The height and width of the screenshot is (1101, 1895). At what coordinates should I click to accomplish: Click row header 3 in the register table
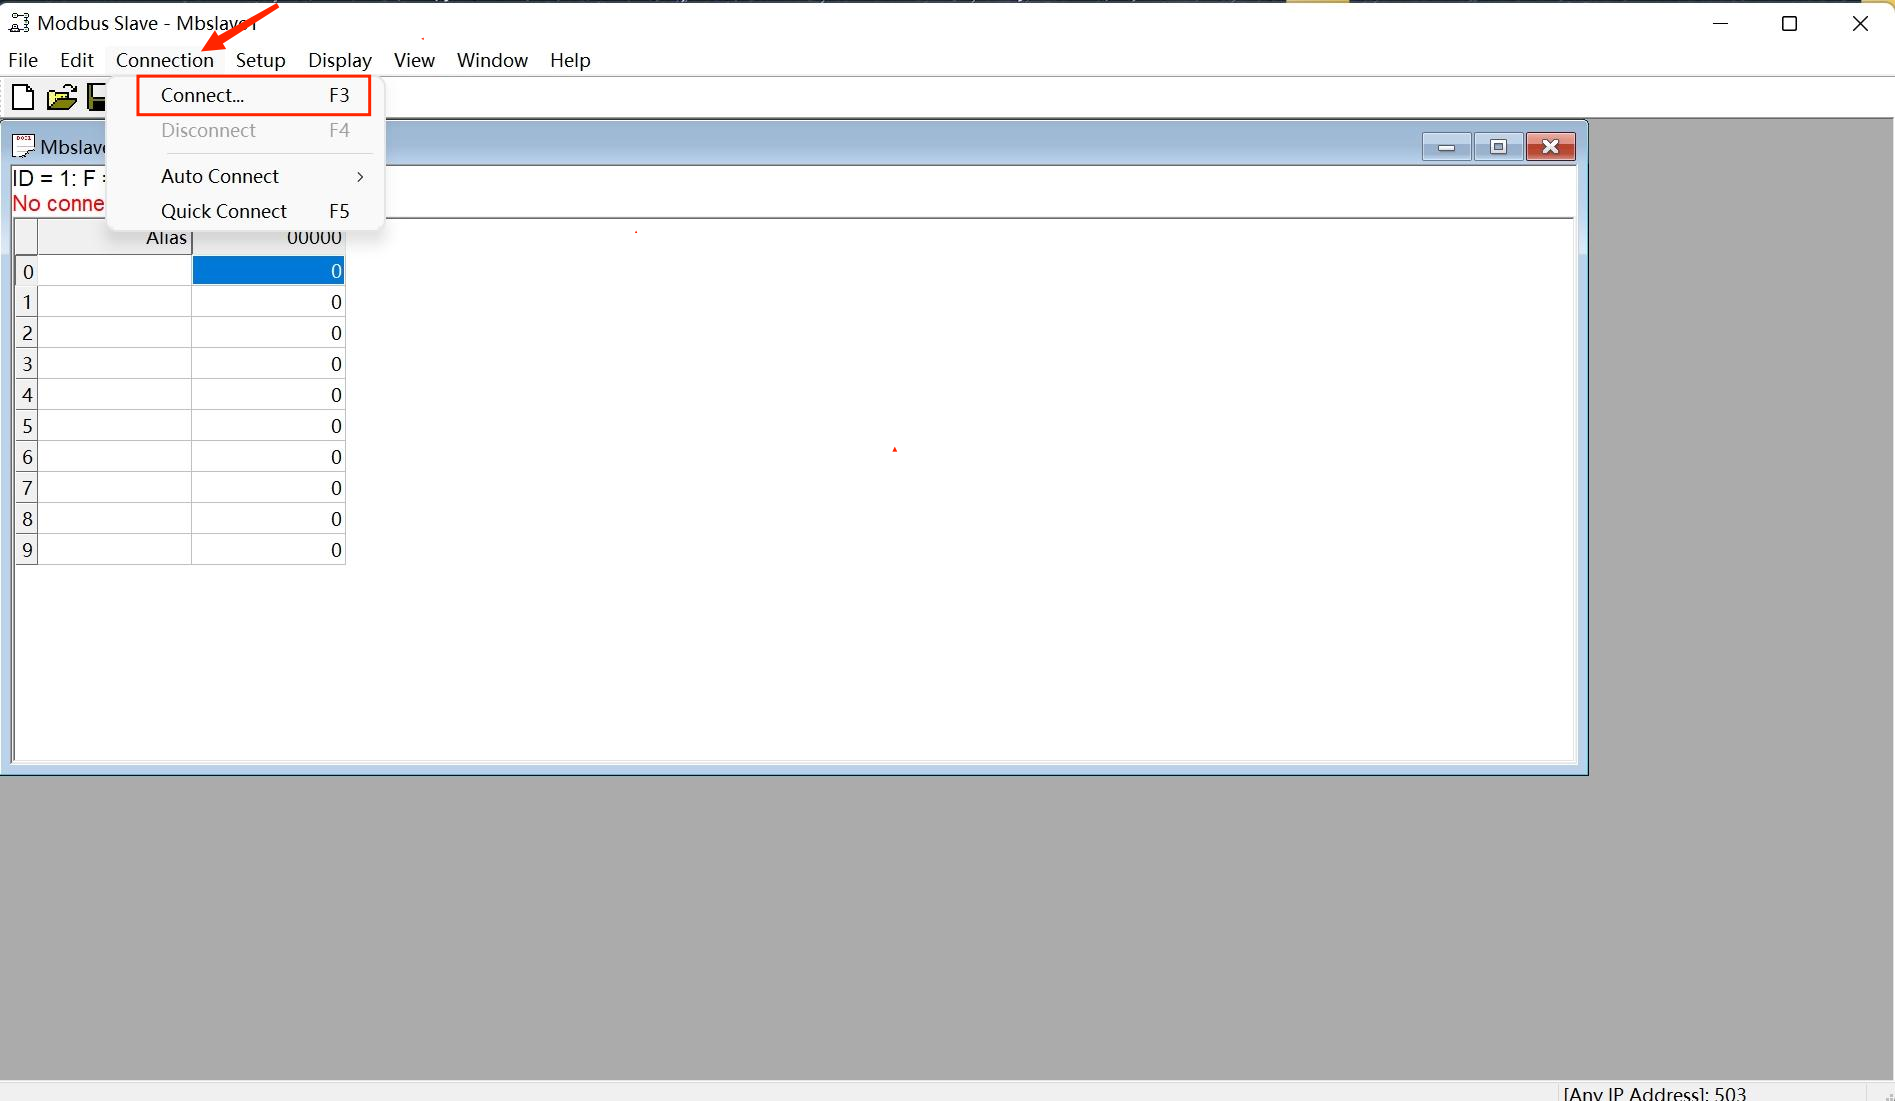(27, 364)
